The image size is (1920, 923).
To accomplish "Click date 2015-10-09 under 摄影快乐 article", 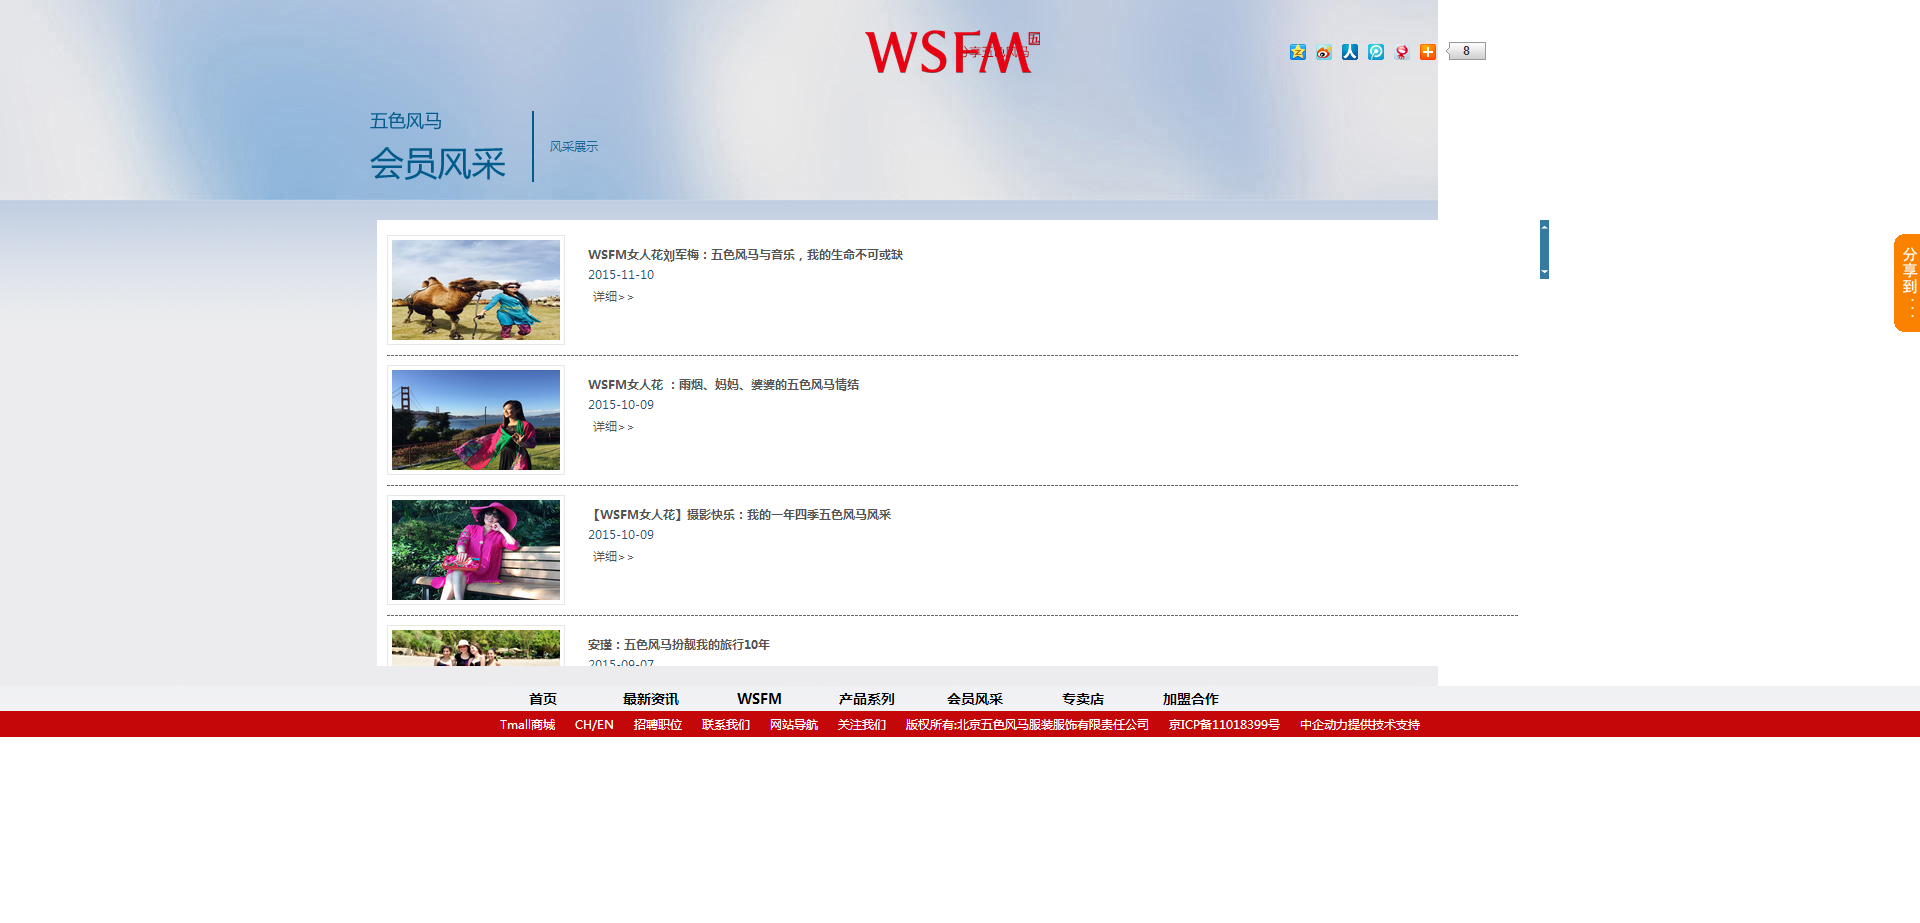I will [x=621, y=535].
